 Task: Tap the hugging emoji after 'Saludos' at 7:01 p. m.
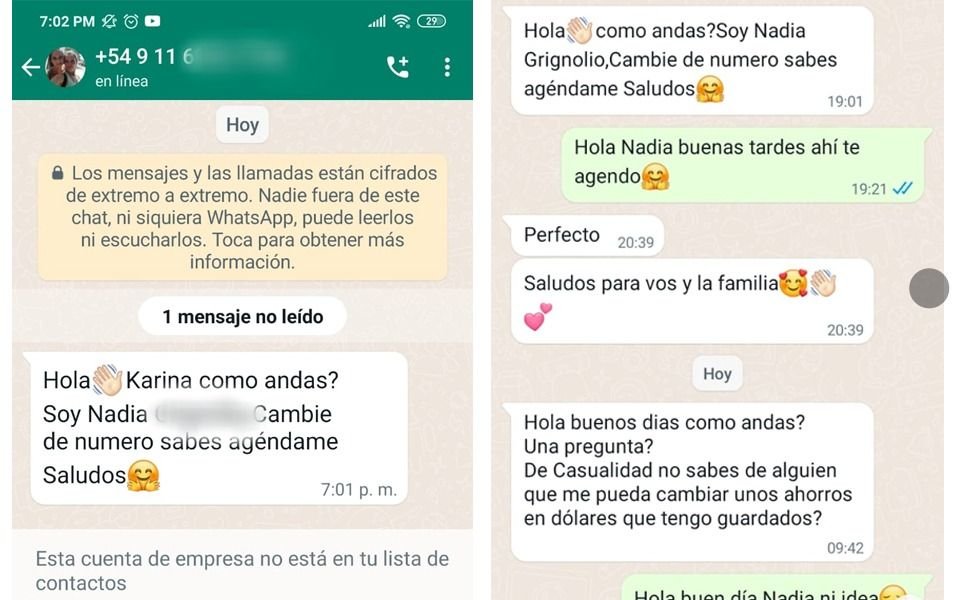[x=143, y=476]
